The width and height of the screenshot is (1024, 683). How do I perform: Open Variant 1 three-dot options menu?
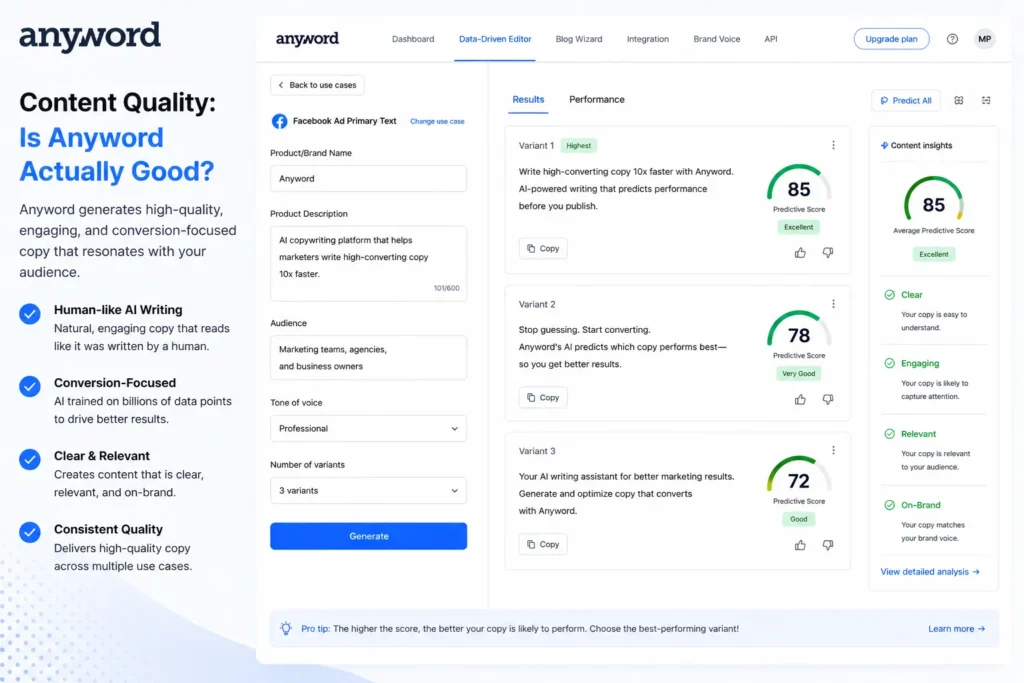[833, 145]
